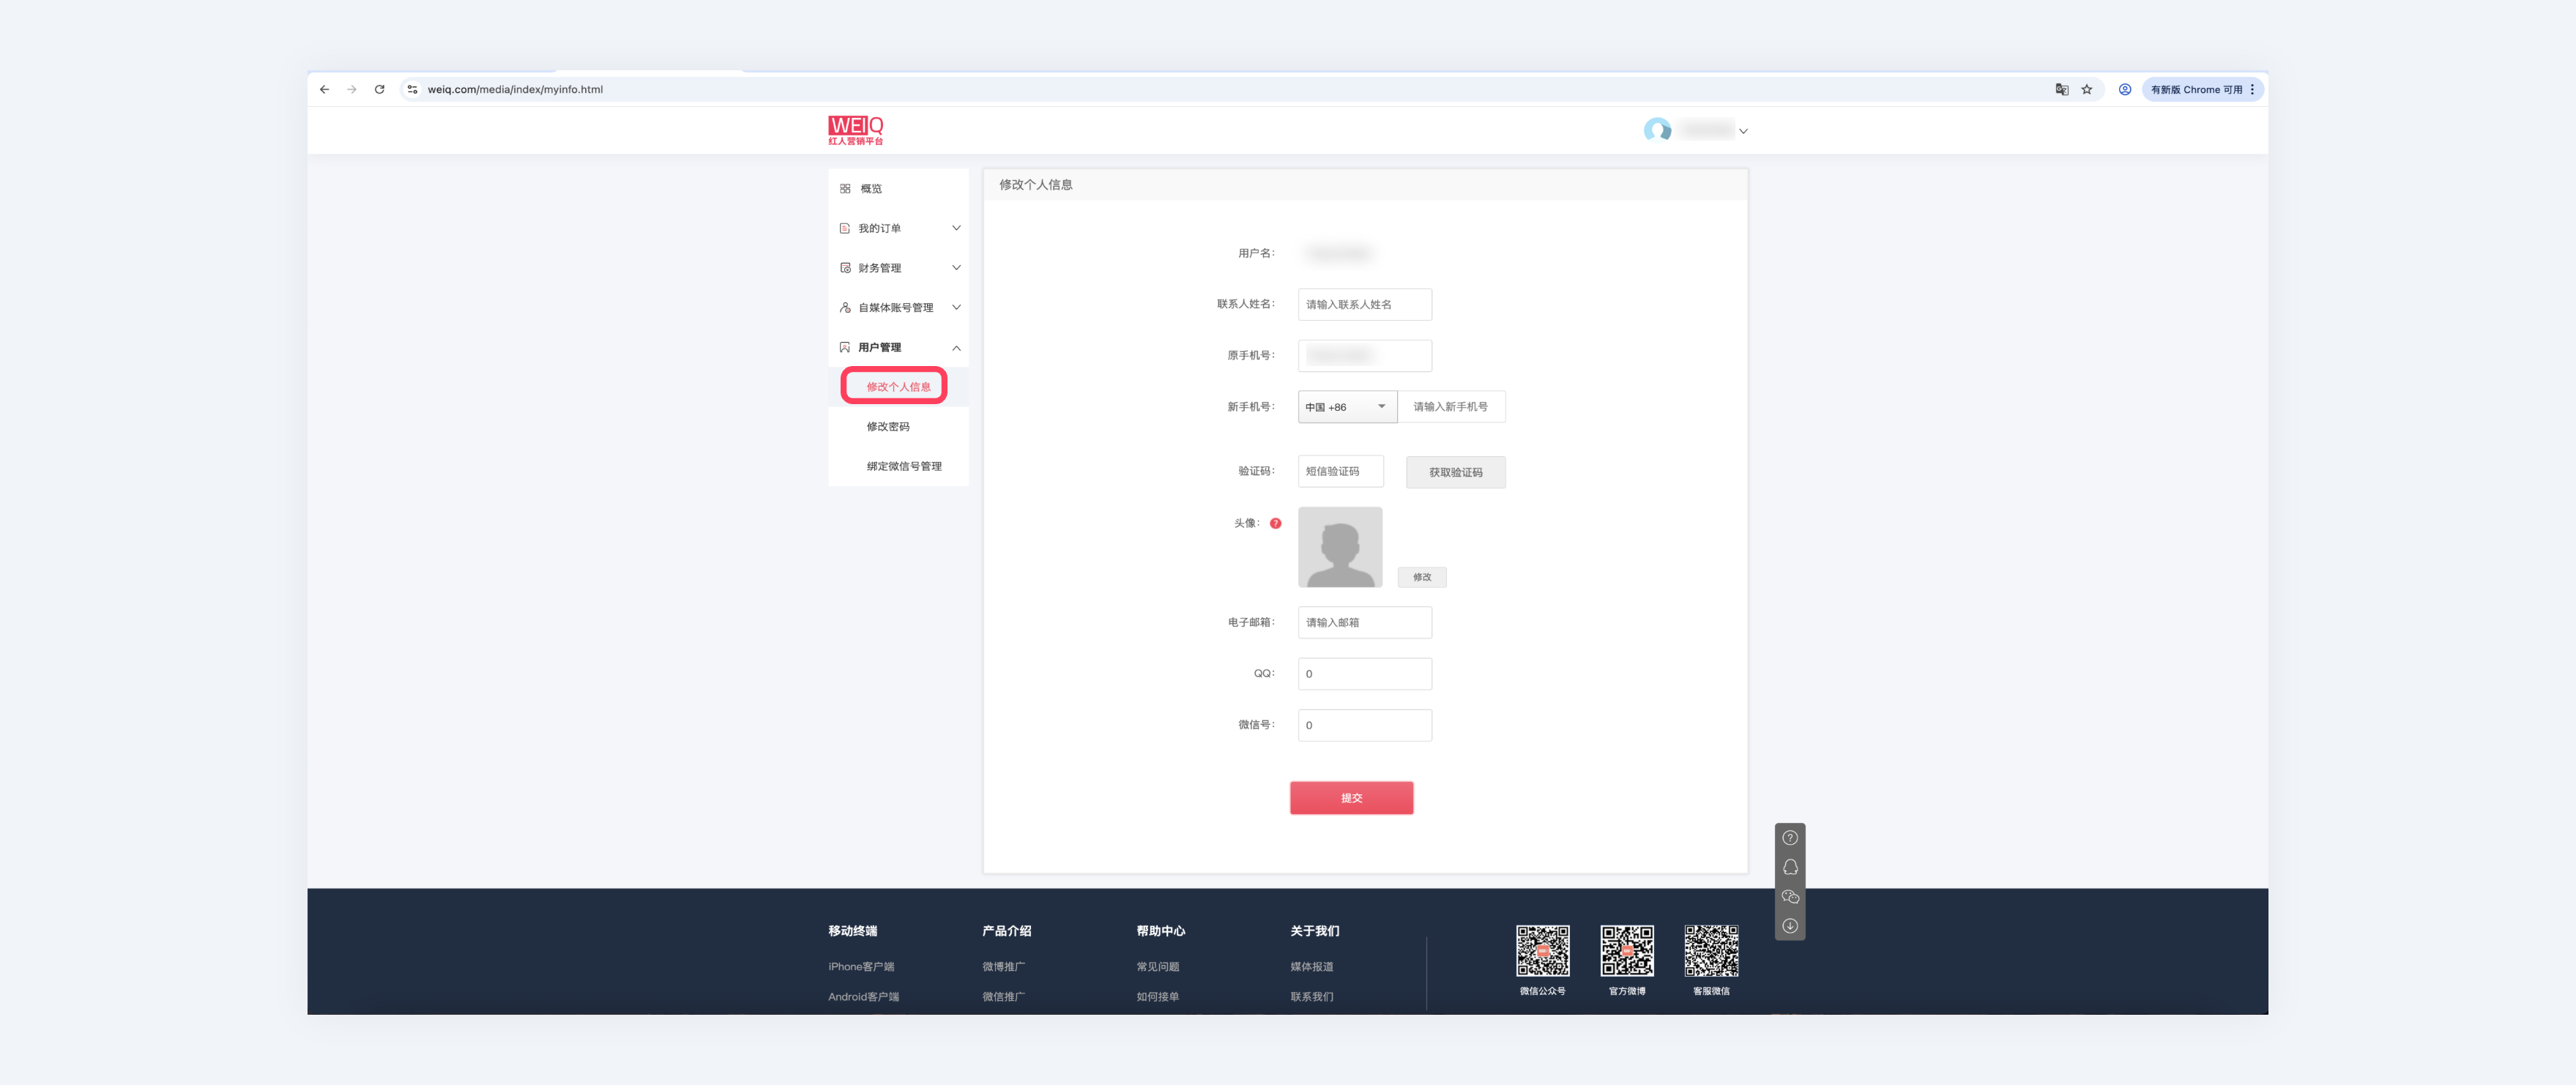The image size is (2576, 1085).
Task: Click the red avatar help tooltip icon
Action: [x=1275, y=523]
